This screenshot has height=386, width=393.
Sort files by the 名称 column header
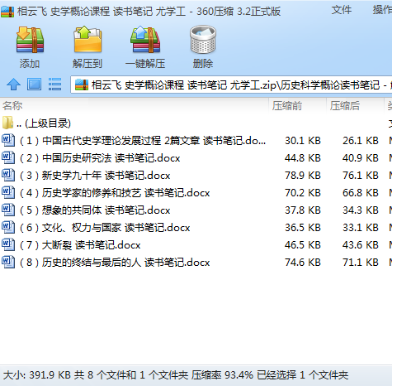(13, 106)
